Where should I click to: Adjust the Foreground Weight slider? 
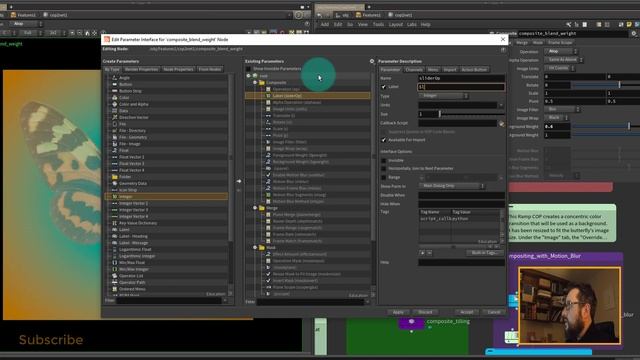[x=606, y=127]
